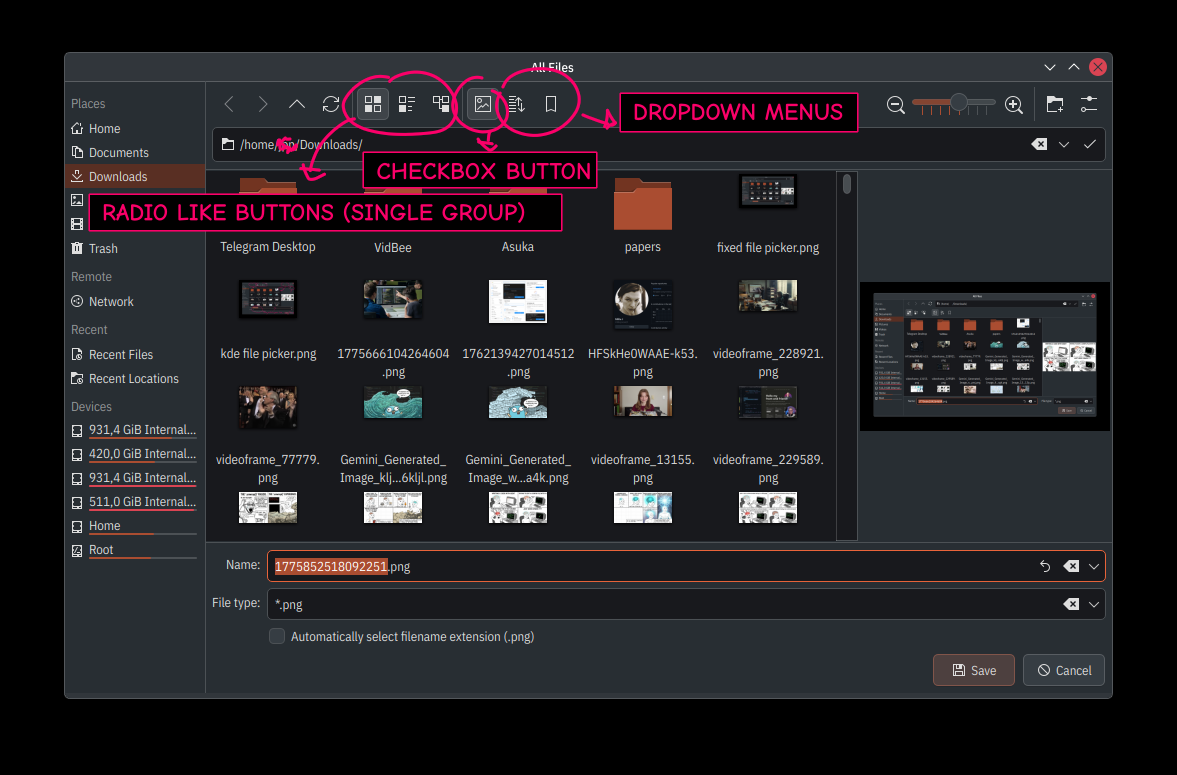
Task: Go back to the previous folder
Action: [229, 104]
